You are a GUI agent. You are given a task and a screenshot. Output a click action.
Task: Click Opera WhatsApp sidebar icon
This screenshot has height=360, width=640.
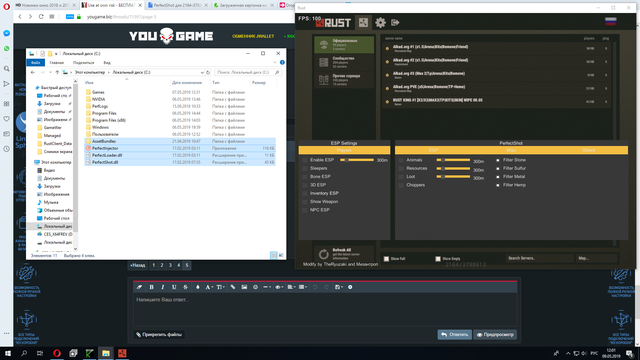(7, 48)
